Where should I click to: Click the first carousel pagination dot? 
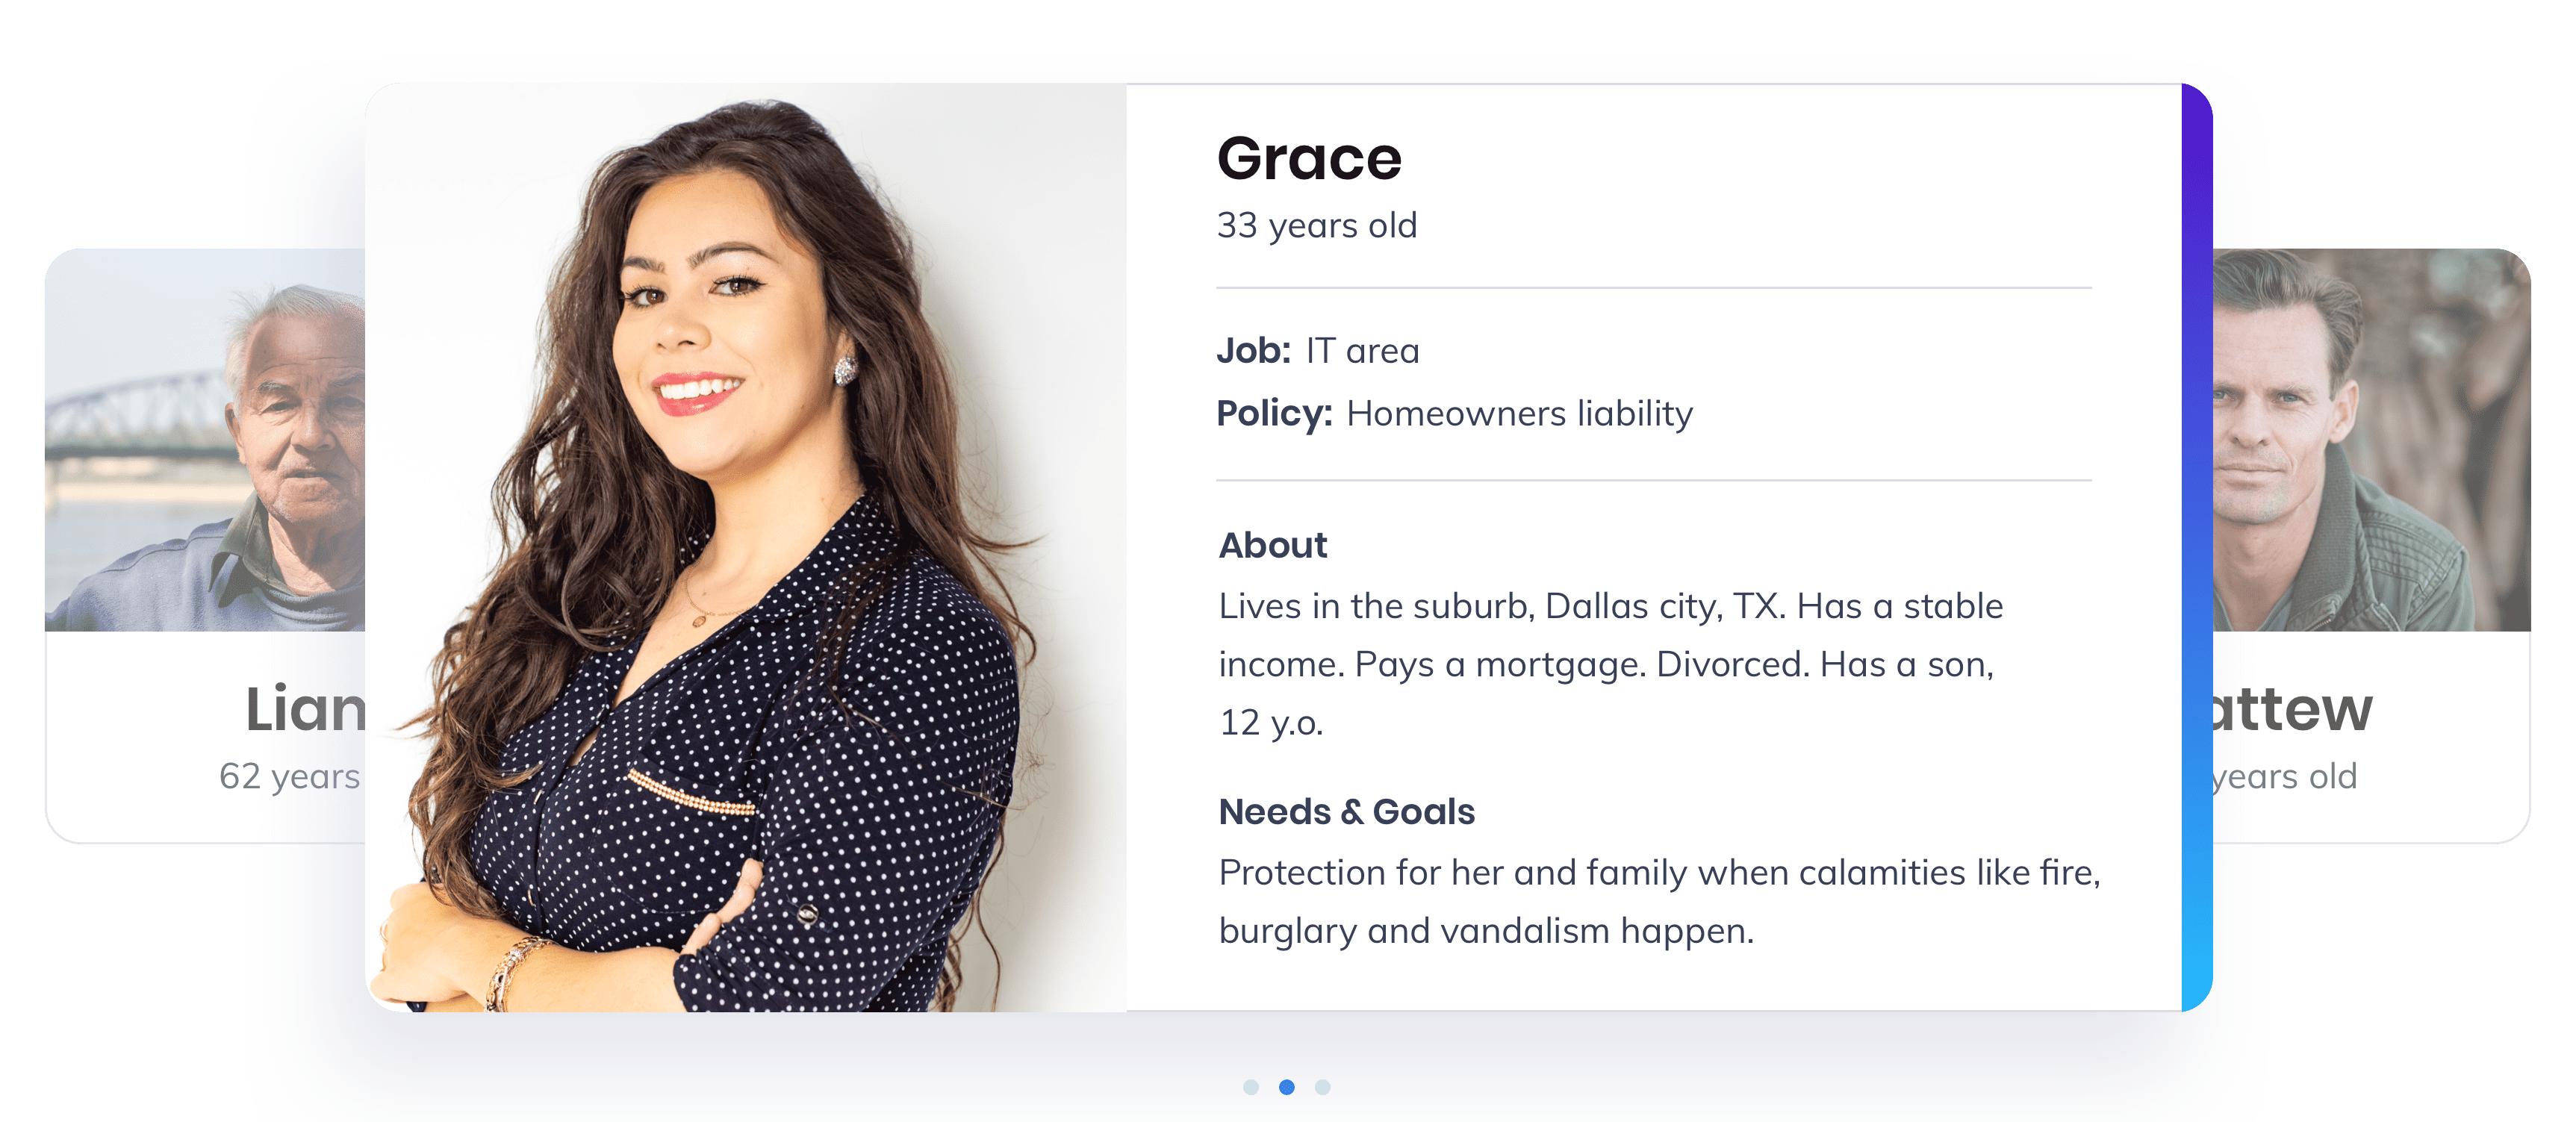(x=1250, y=1087)
